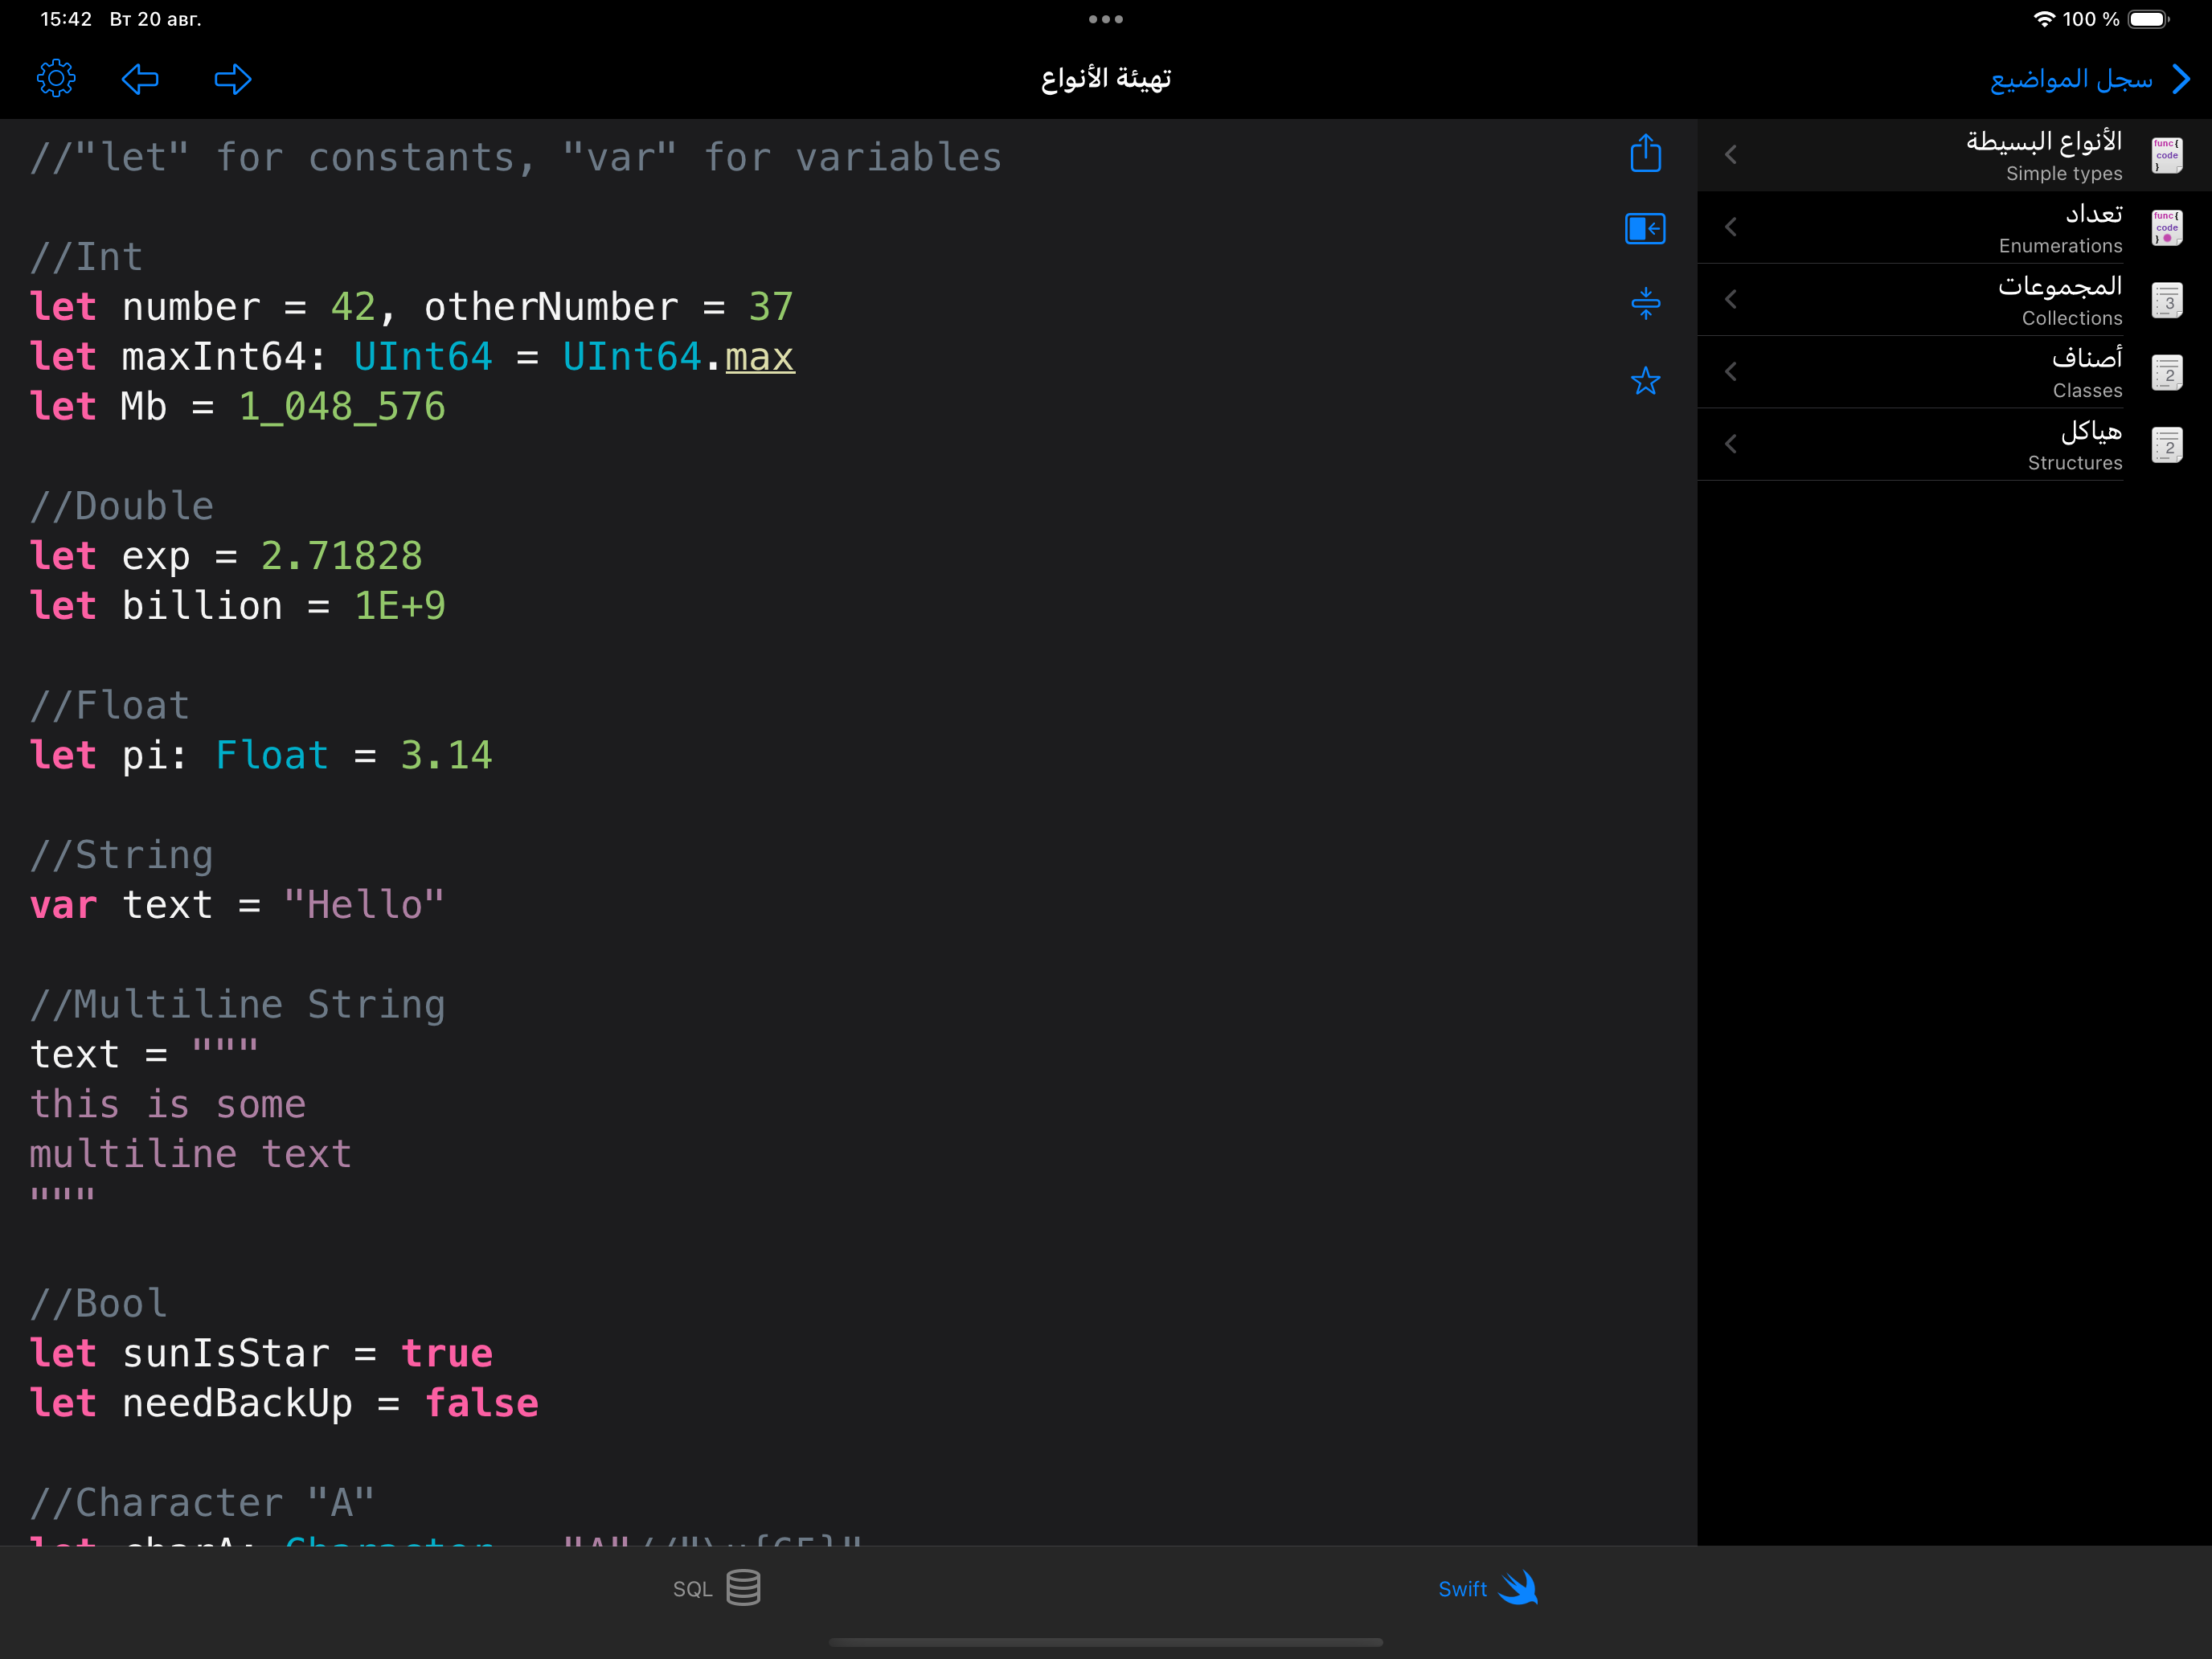Switch to the SQL tab
This screenshot has height=1659, width=2212.
(716, 1588)
